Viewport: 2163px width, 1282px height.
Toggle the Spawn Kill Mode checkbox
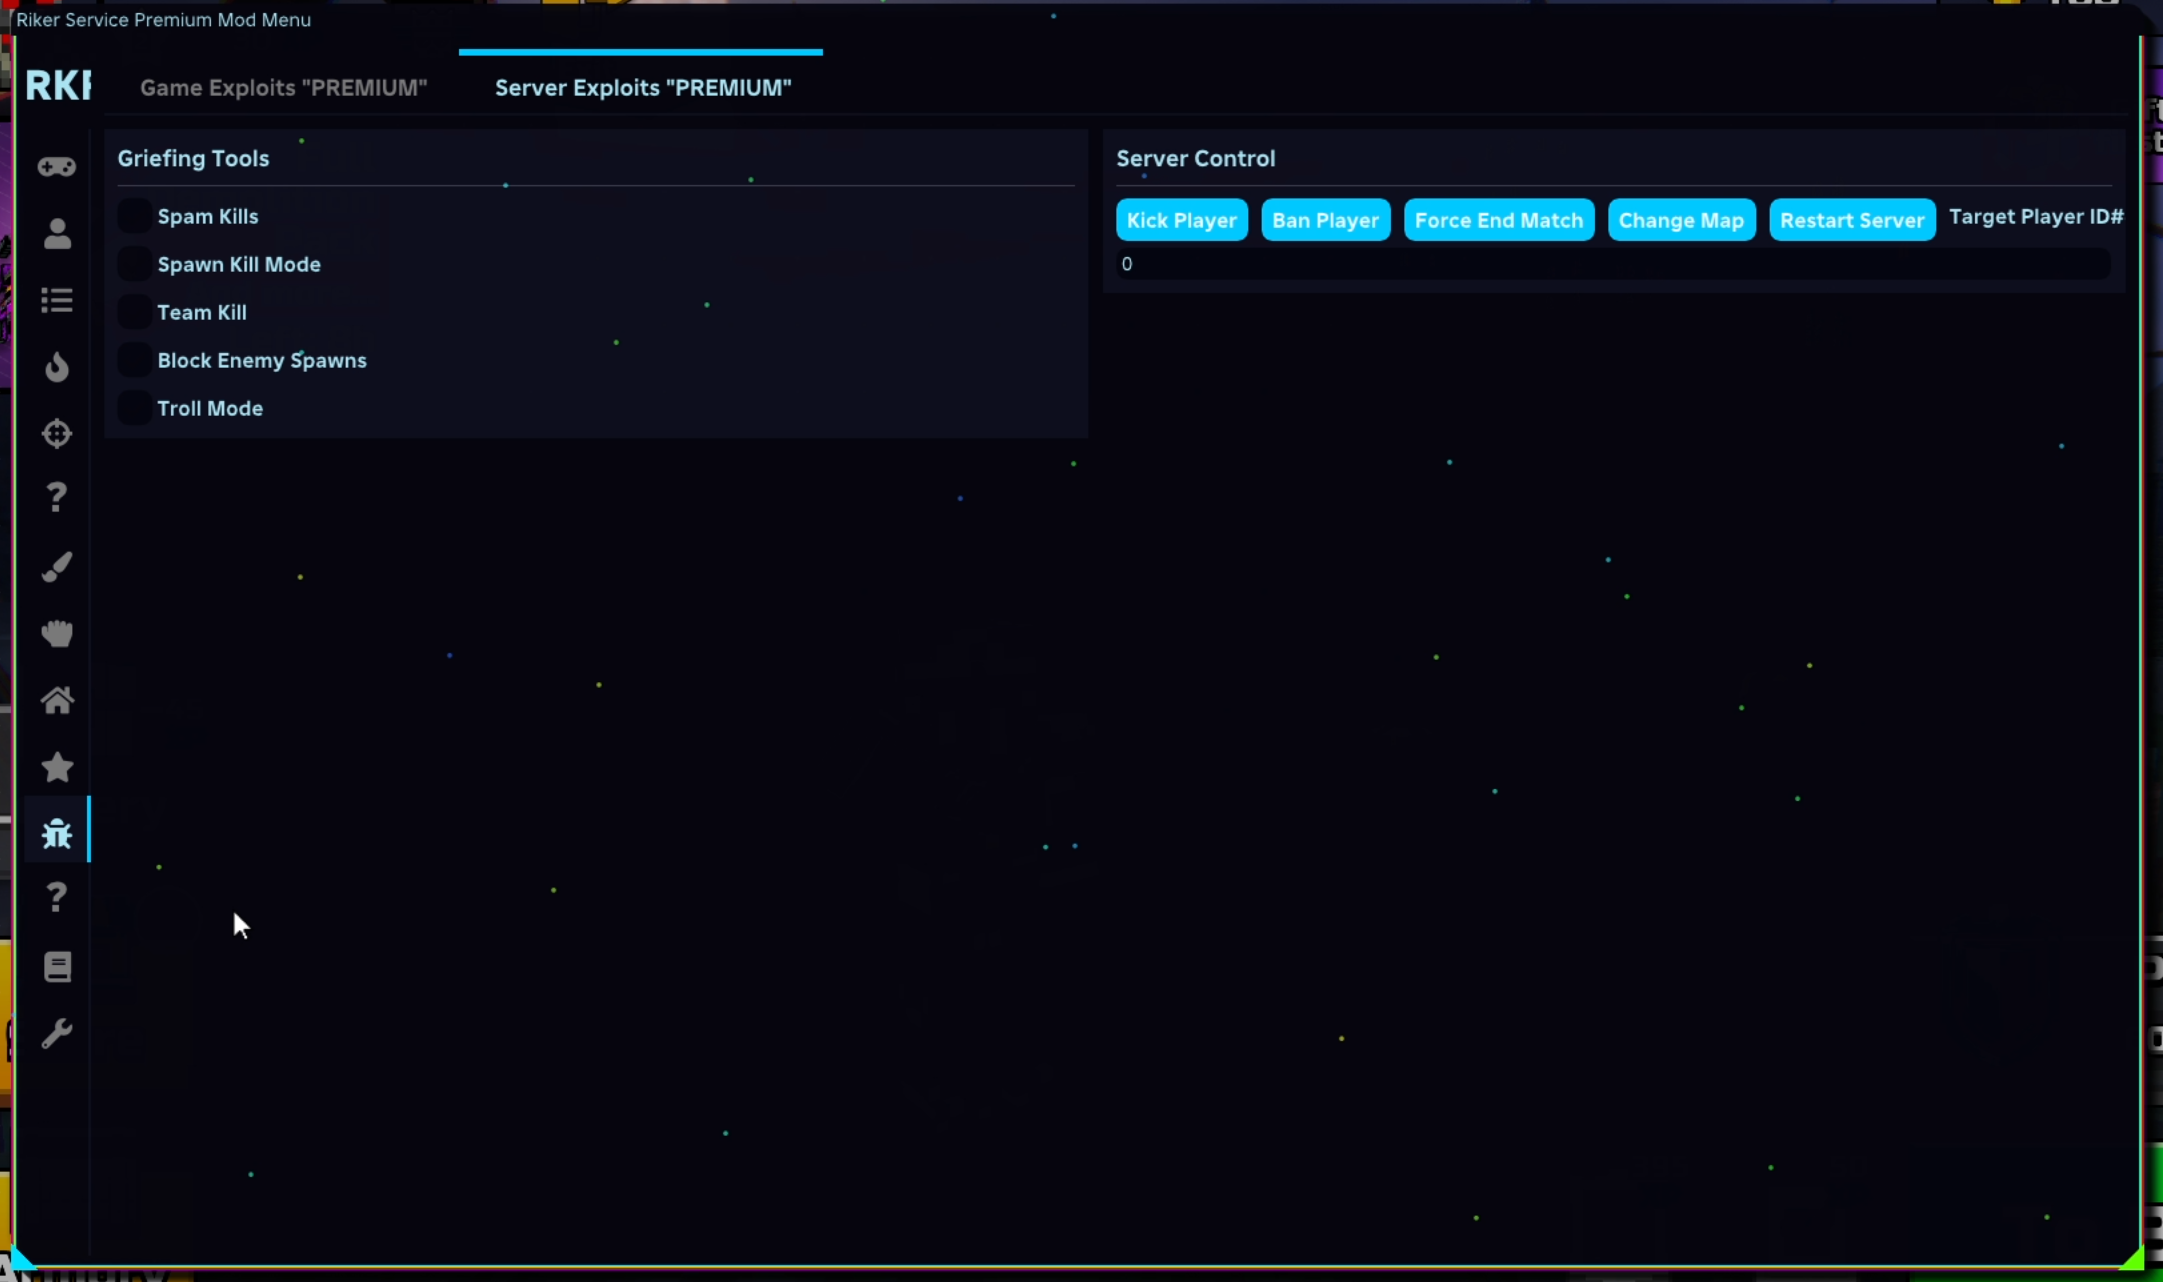[134, 264]
